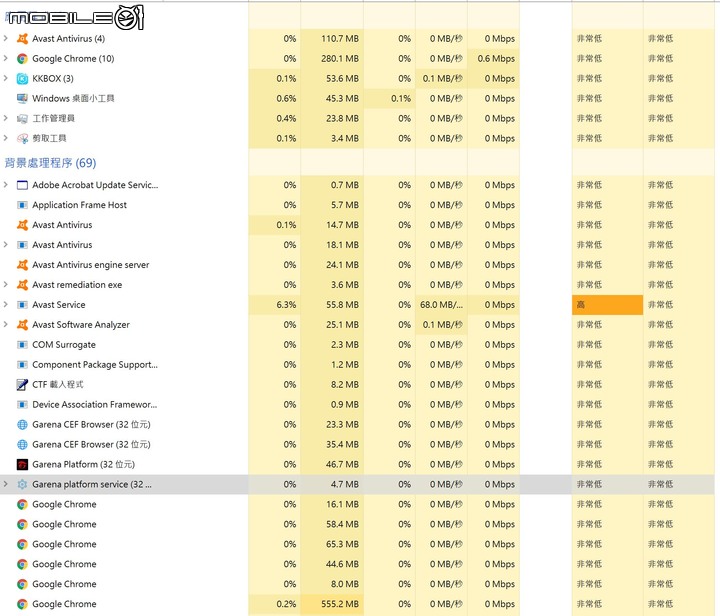The width and height of the screenshot is (720, 616).
Task: Select the CTF 載入程式 process name
Action: [x=58, y=385]
